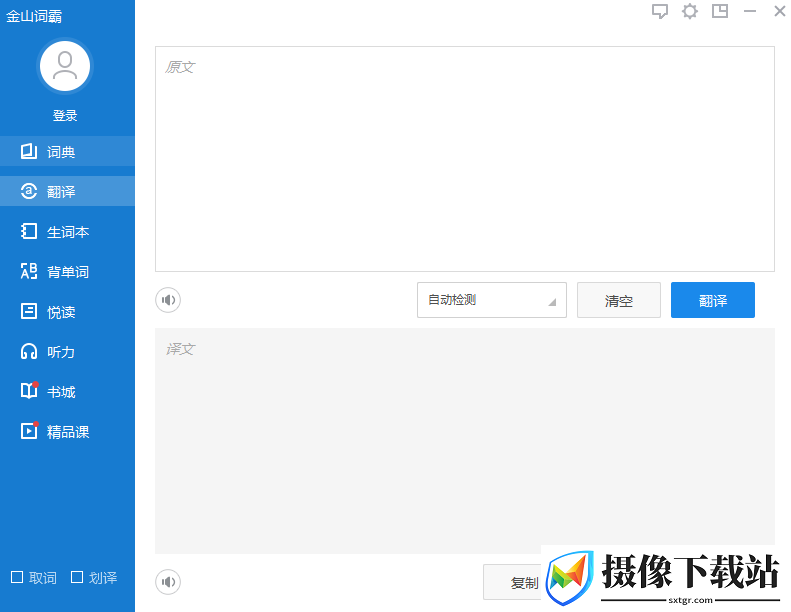Screen dimensions: 791x612
Task: Open the feedback message icon
Action: [x=659, y=11]
